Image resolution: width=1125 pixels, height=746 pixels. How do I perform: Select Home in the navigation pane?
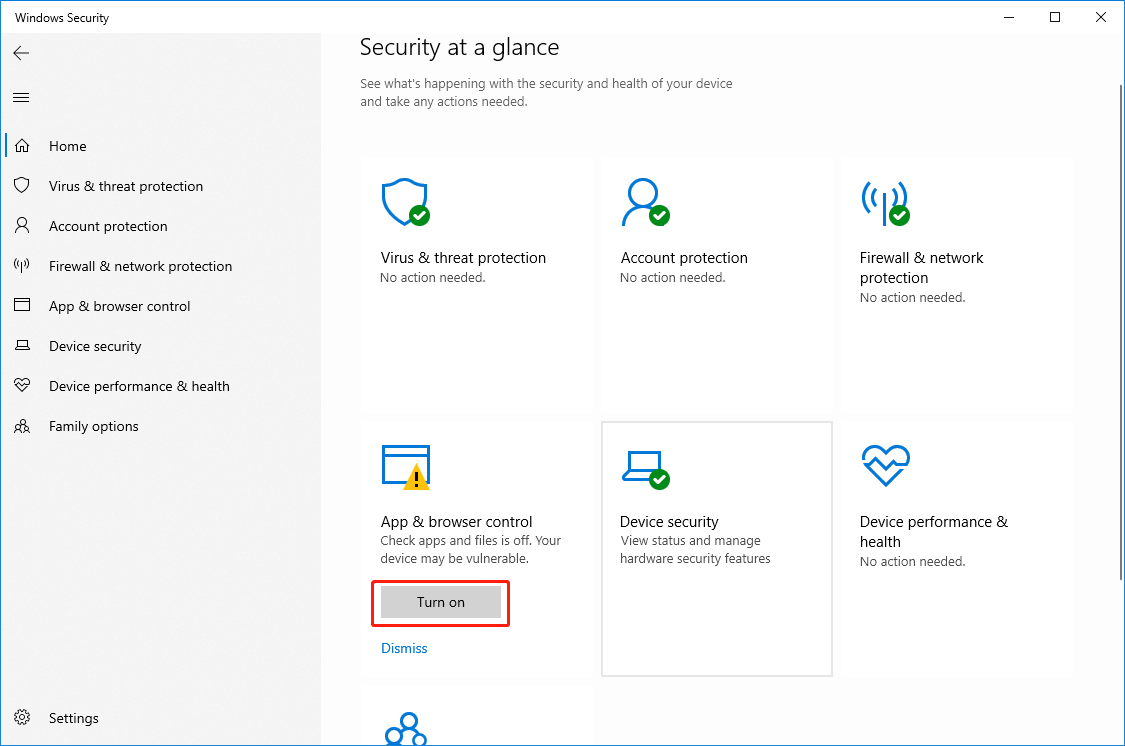tap(161, 146)
